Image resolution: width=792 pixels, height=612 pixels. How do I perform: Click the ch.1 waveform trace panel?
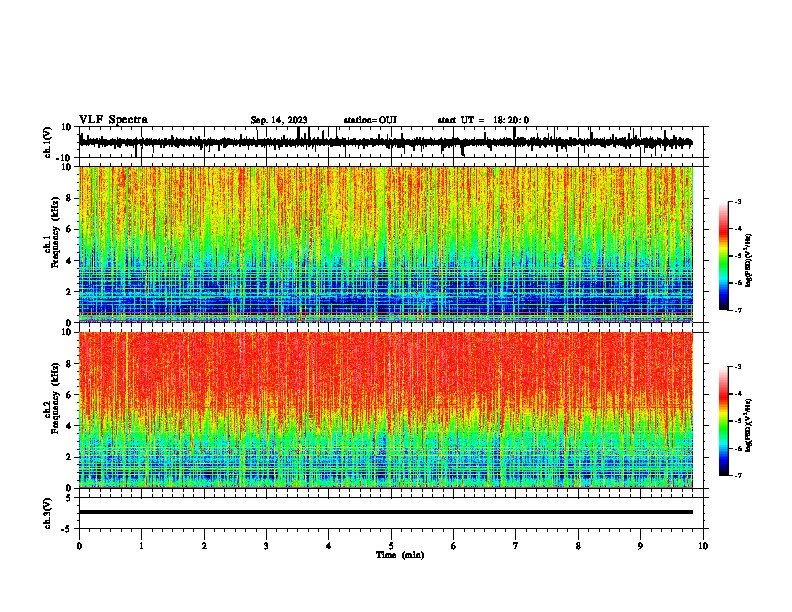coord(391,142)
